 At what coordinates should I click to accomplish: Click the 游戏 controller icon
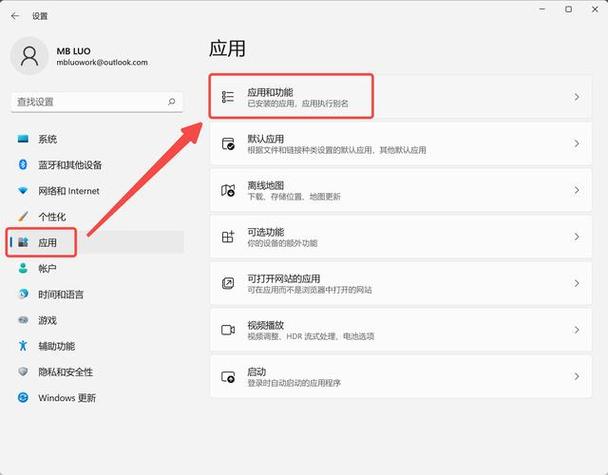23,320
